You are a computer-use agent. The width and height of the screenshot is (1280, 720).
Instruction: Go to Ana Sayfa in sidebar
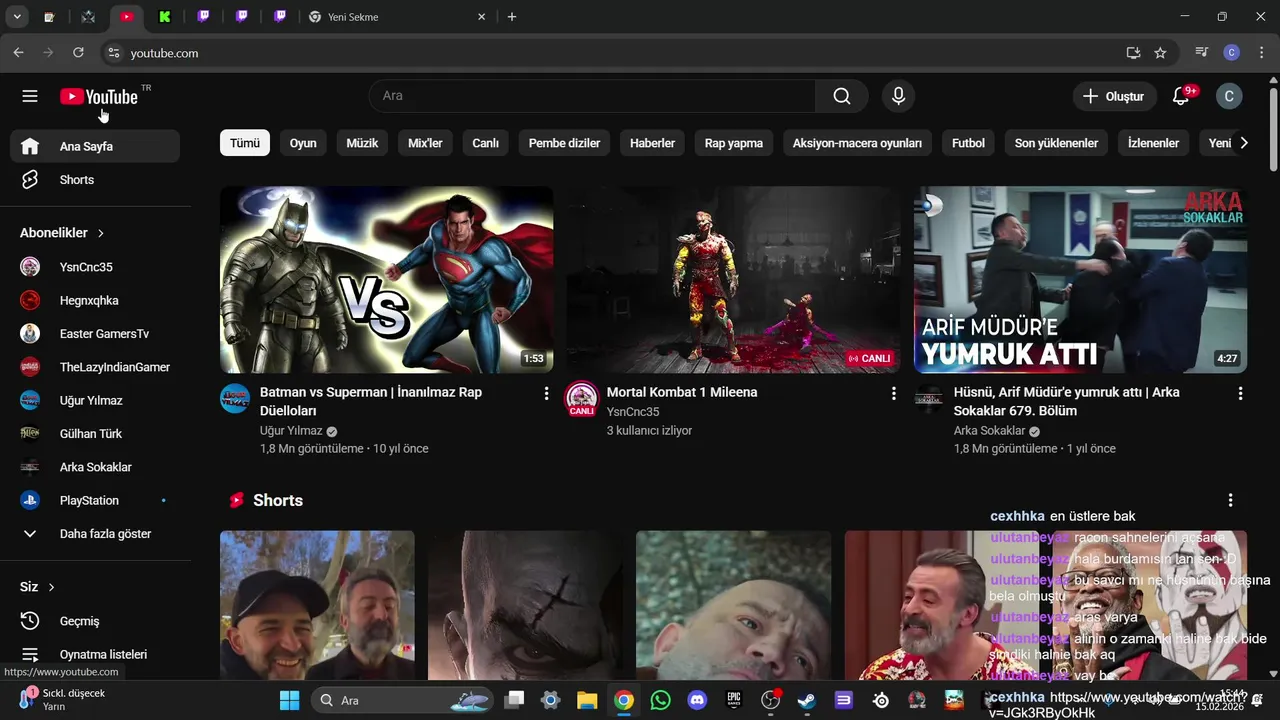tap(95, 146)
